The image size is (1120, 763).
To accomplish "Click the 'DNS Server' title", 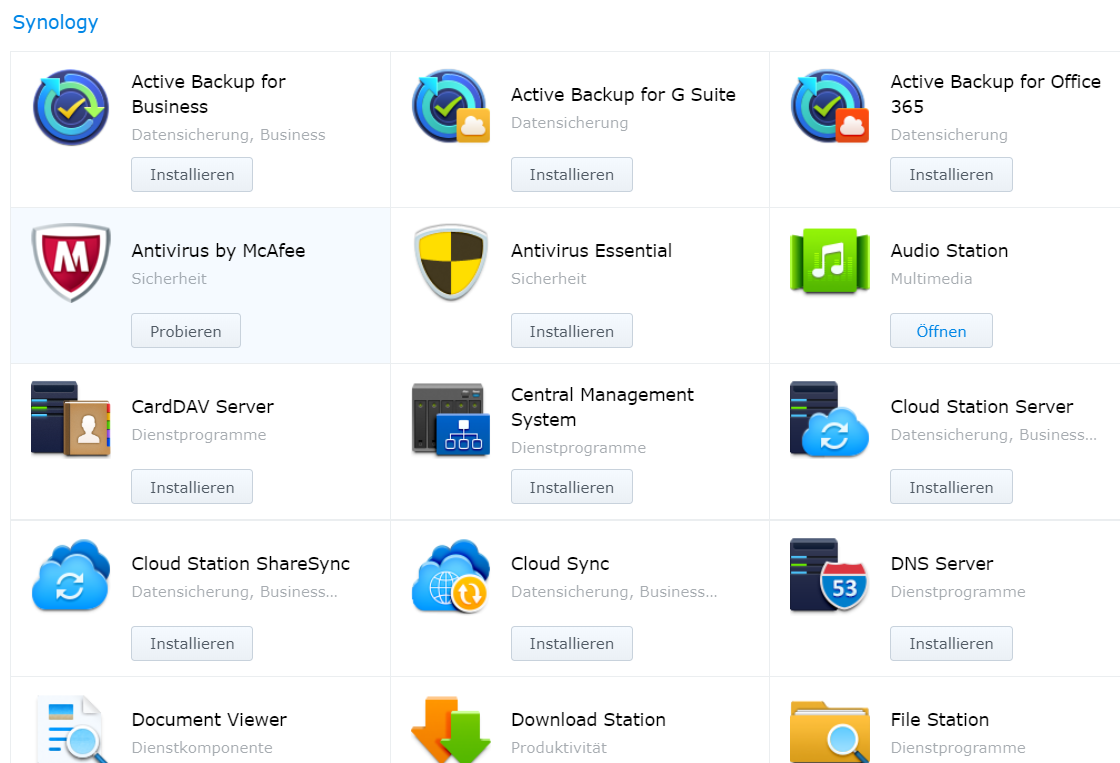I will [x=941, y=564].
